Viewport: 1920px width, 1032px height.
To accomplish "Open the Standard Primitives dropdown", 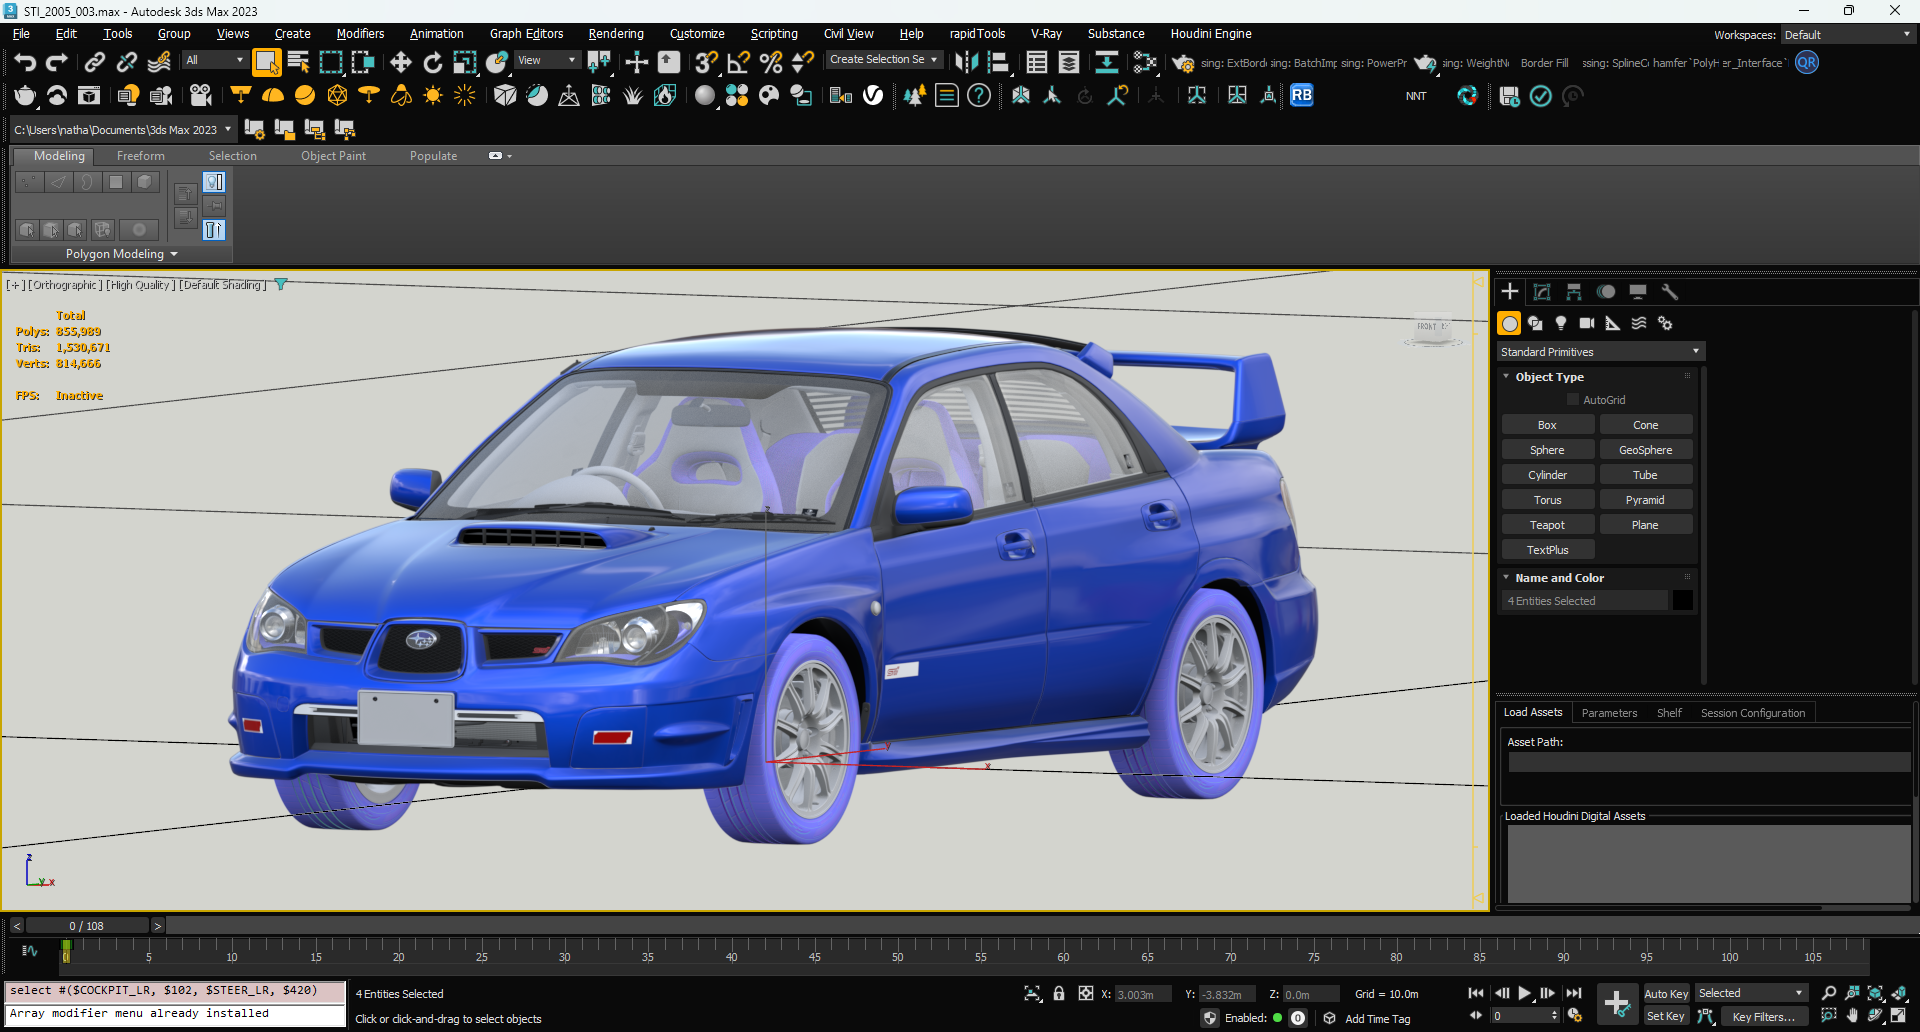I will pyautogui.click(x=1600, y=352).
